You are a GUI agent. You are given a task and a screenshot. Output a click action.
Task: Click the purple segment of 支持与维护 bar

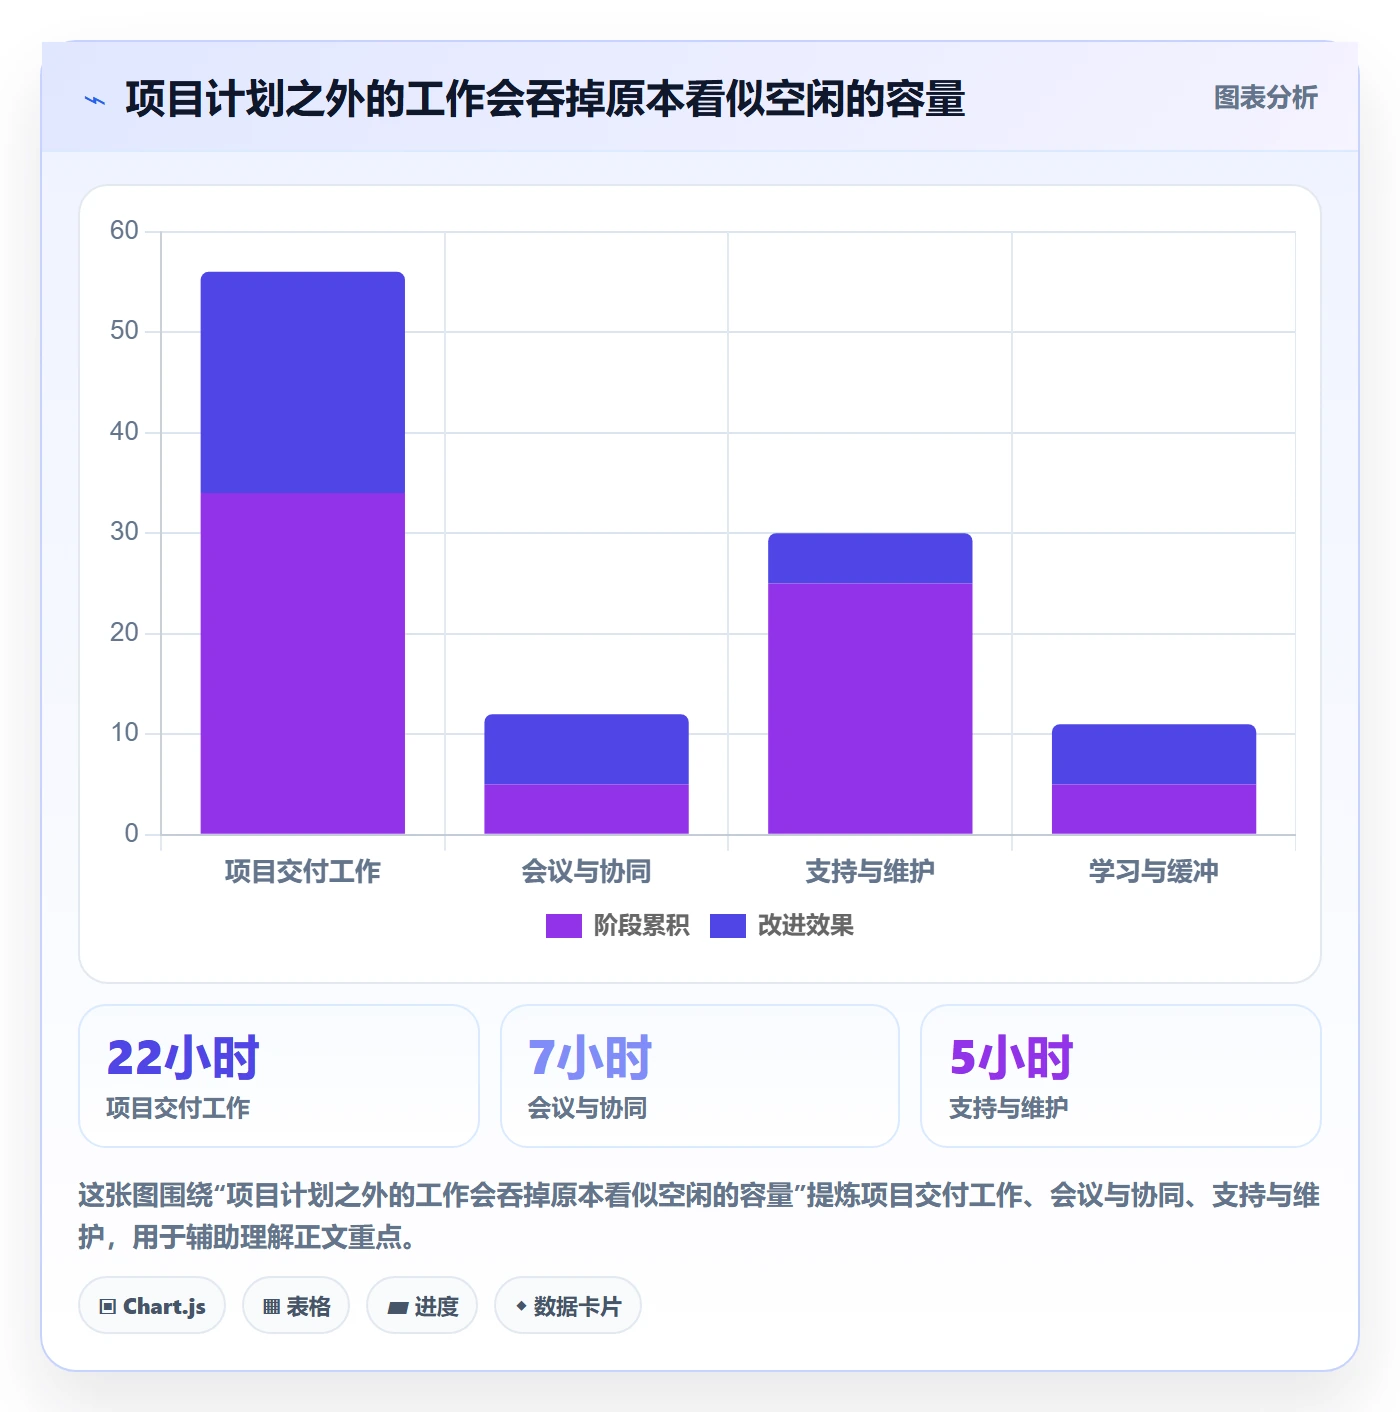point(870,708)
